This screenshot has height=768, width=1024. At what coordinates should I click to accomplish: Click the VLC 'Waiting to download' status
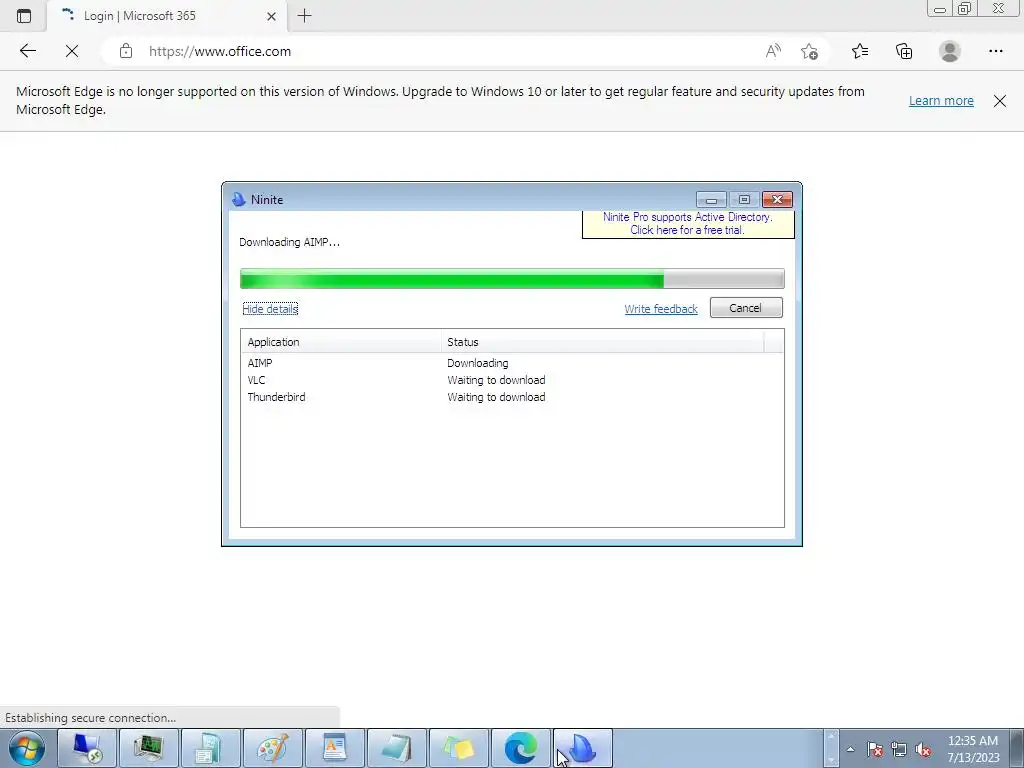[496, 380]
